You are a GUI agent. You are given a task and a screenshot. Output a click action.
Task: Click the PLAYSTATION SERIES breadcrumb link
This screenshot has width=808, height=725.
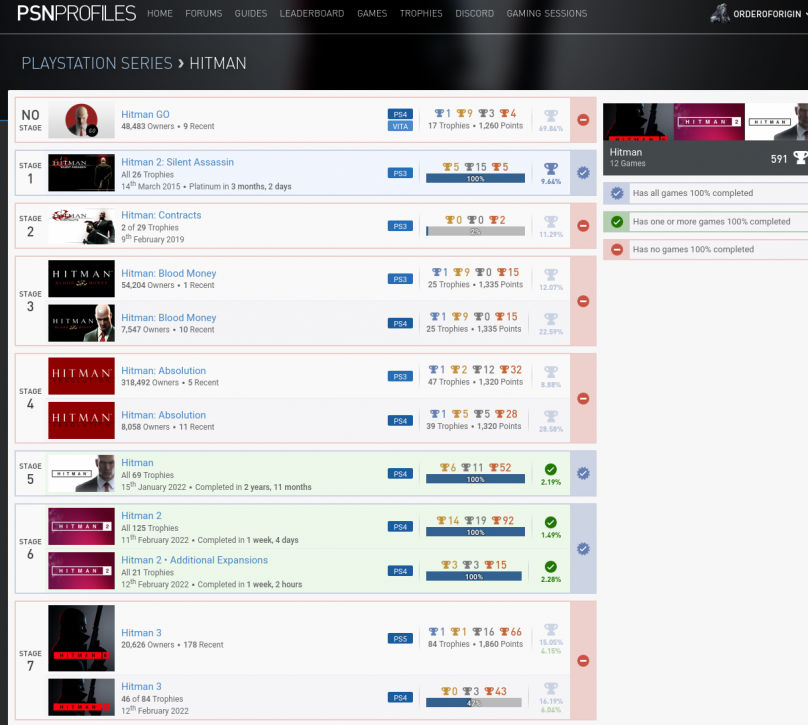96,63
